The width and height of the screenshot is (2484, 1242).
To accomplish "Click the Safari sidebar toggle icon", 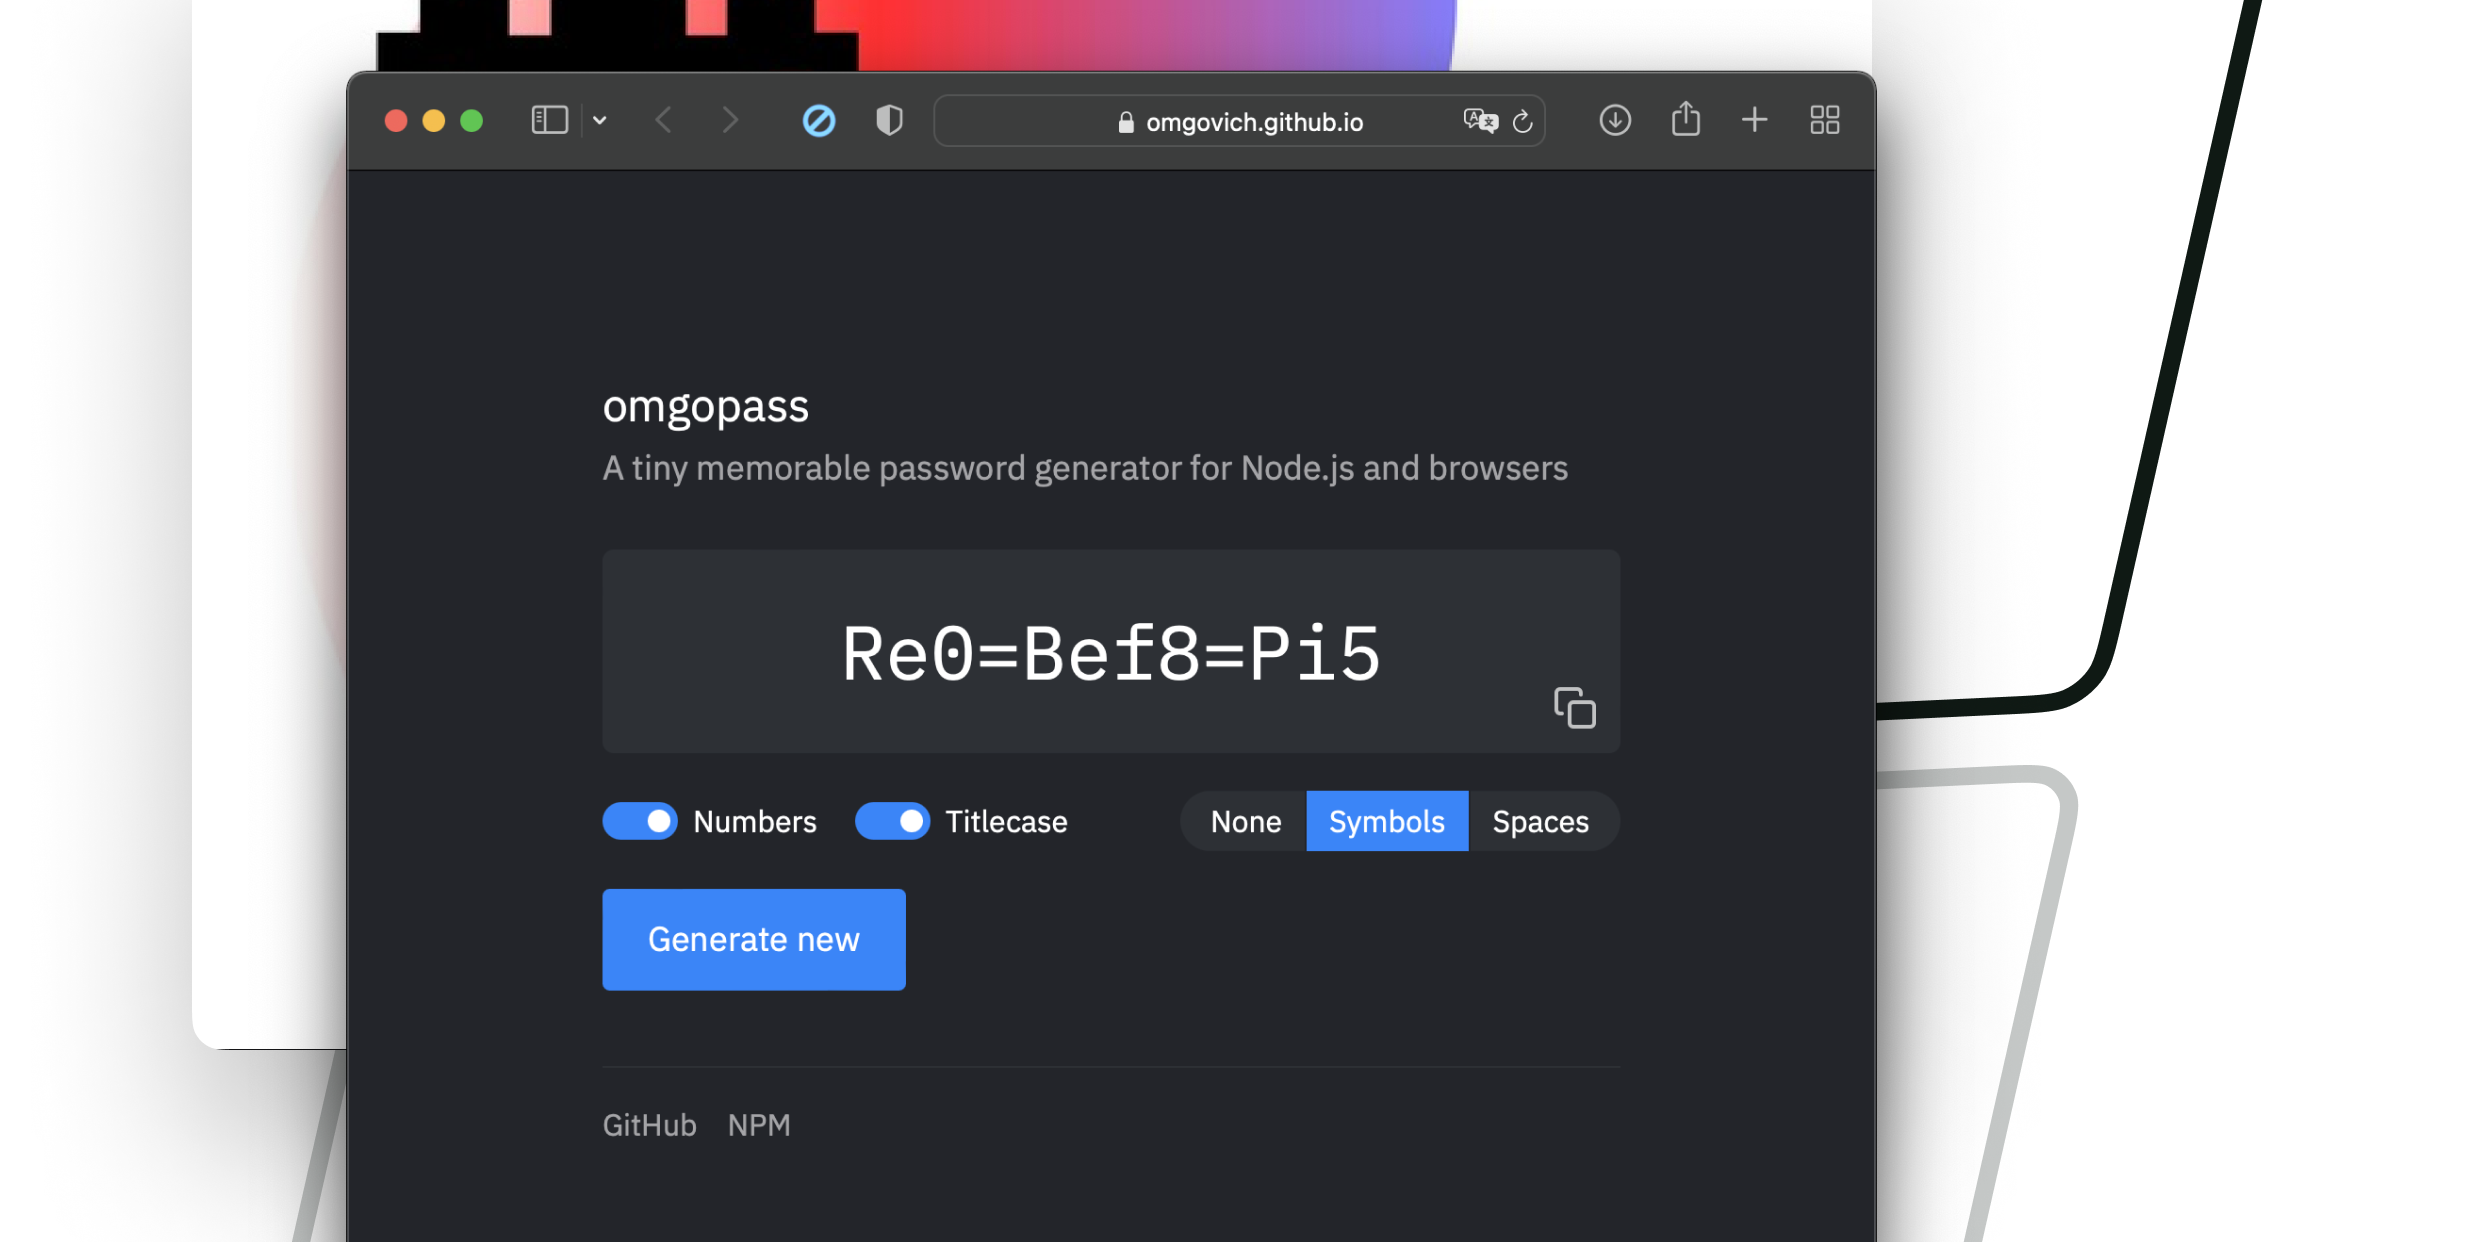I will coord(549,121).
